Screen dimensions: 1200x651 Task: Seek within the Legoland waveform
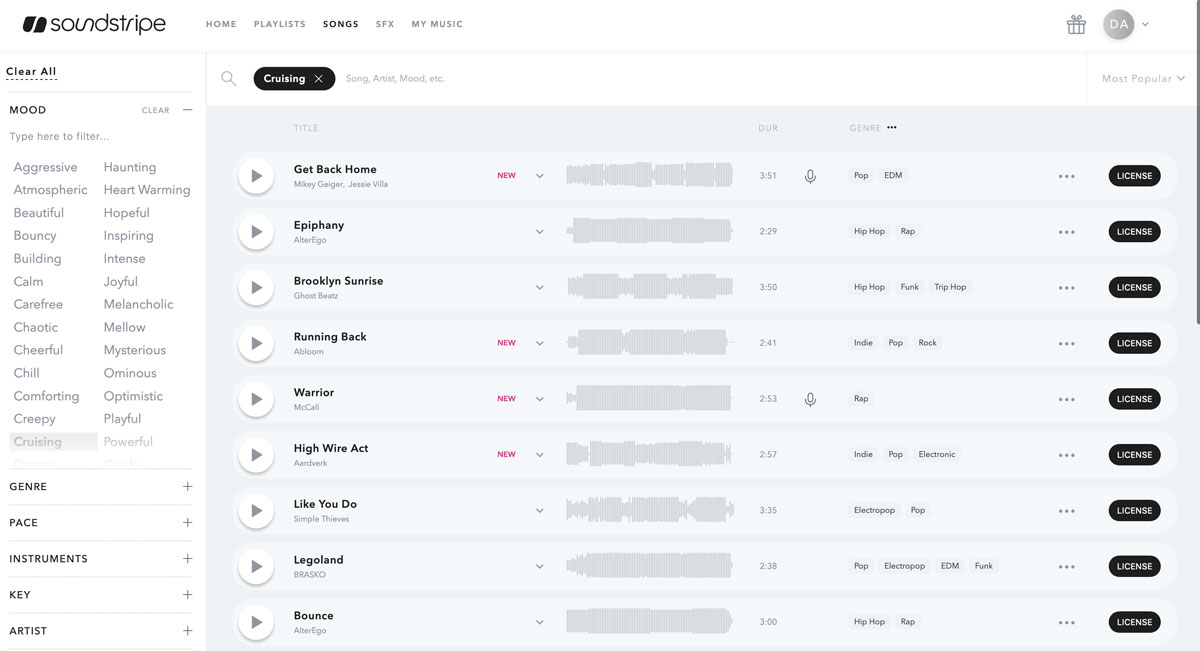[x=650, y=566]
